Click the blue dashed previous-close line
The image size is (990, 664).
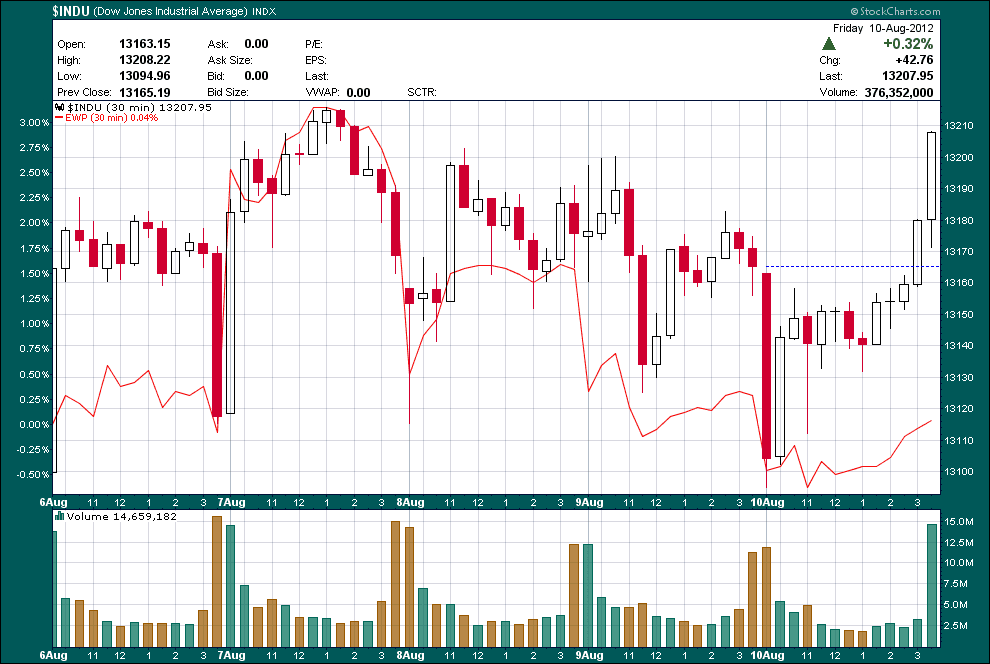[x=852, y=266]
